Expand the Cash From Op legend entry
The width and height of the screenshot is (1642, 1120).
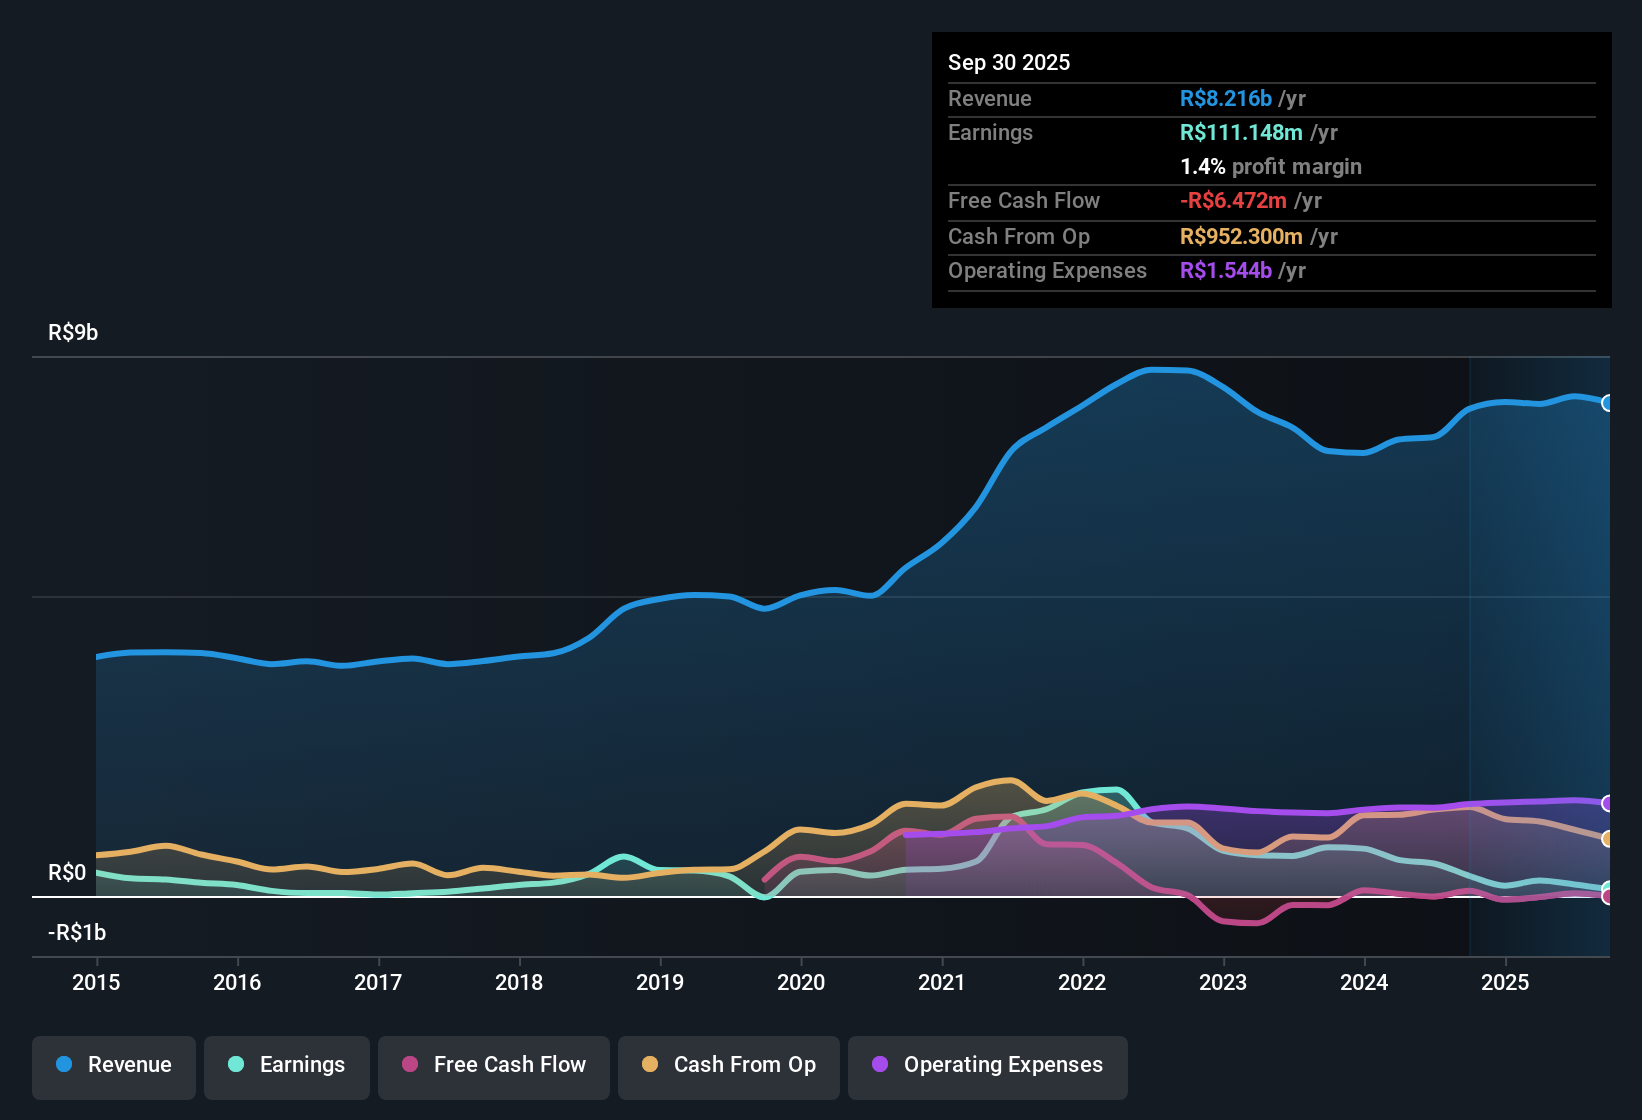[728, 1065]
